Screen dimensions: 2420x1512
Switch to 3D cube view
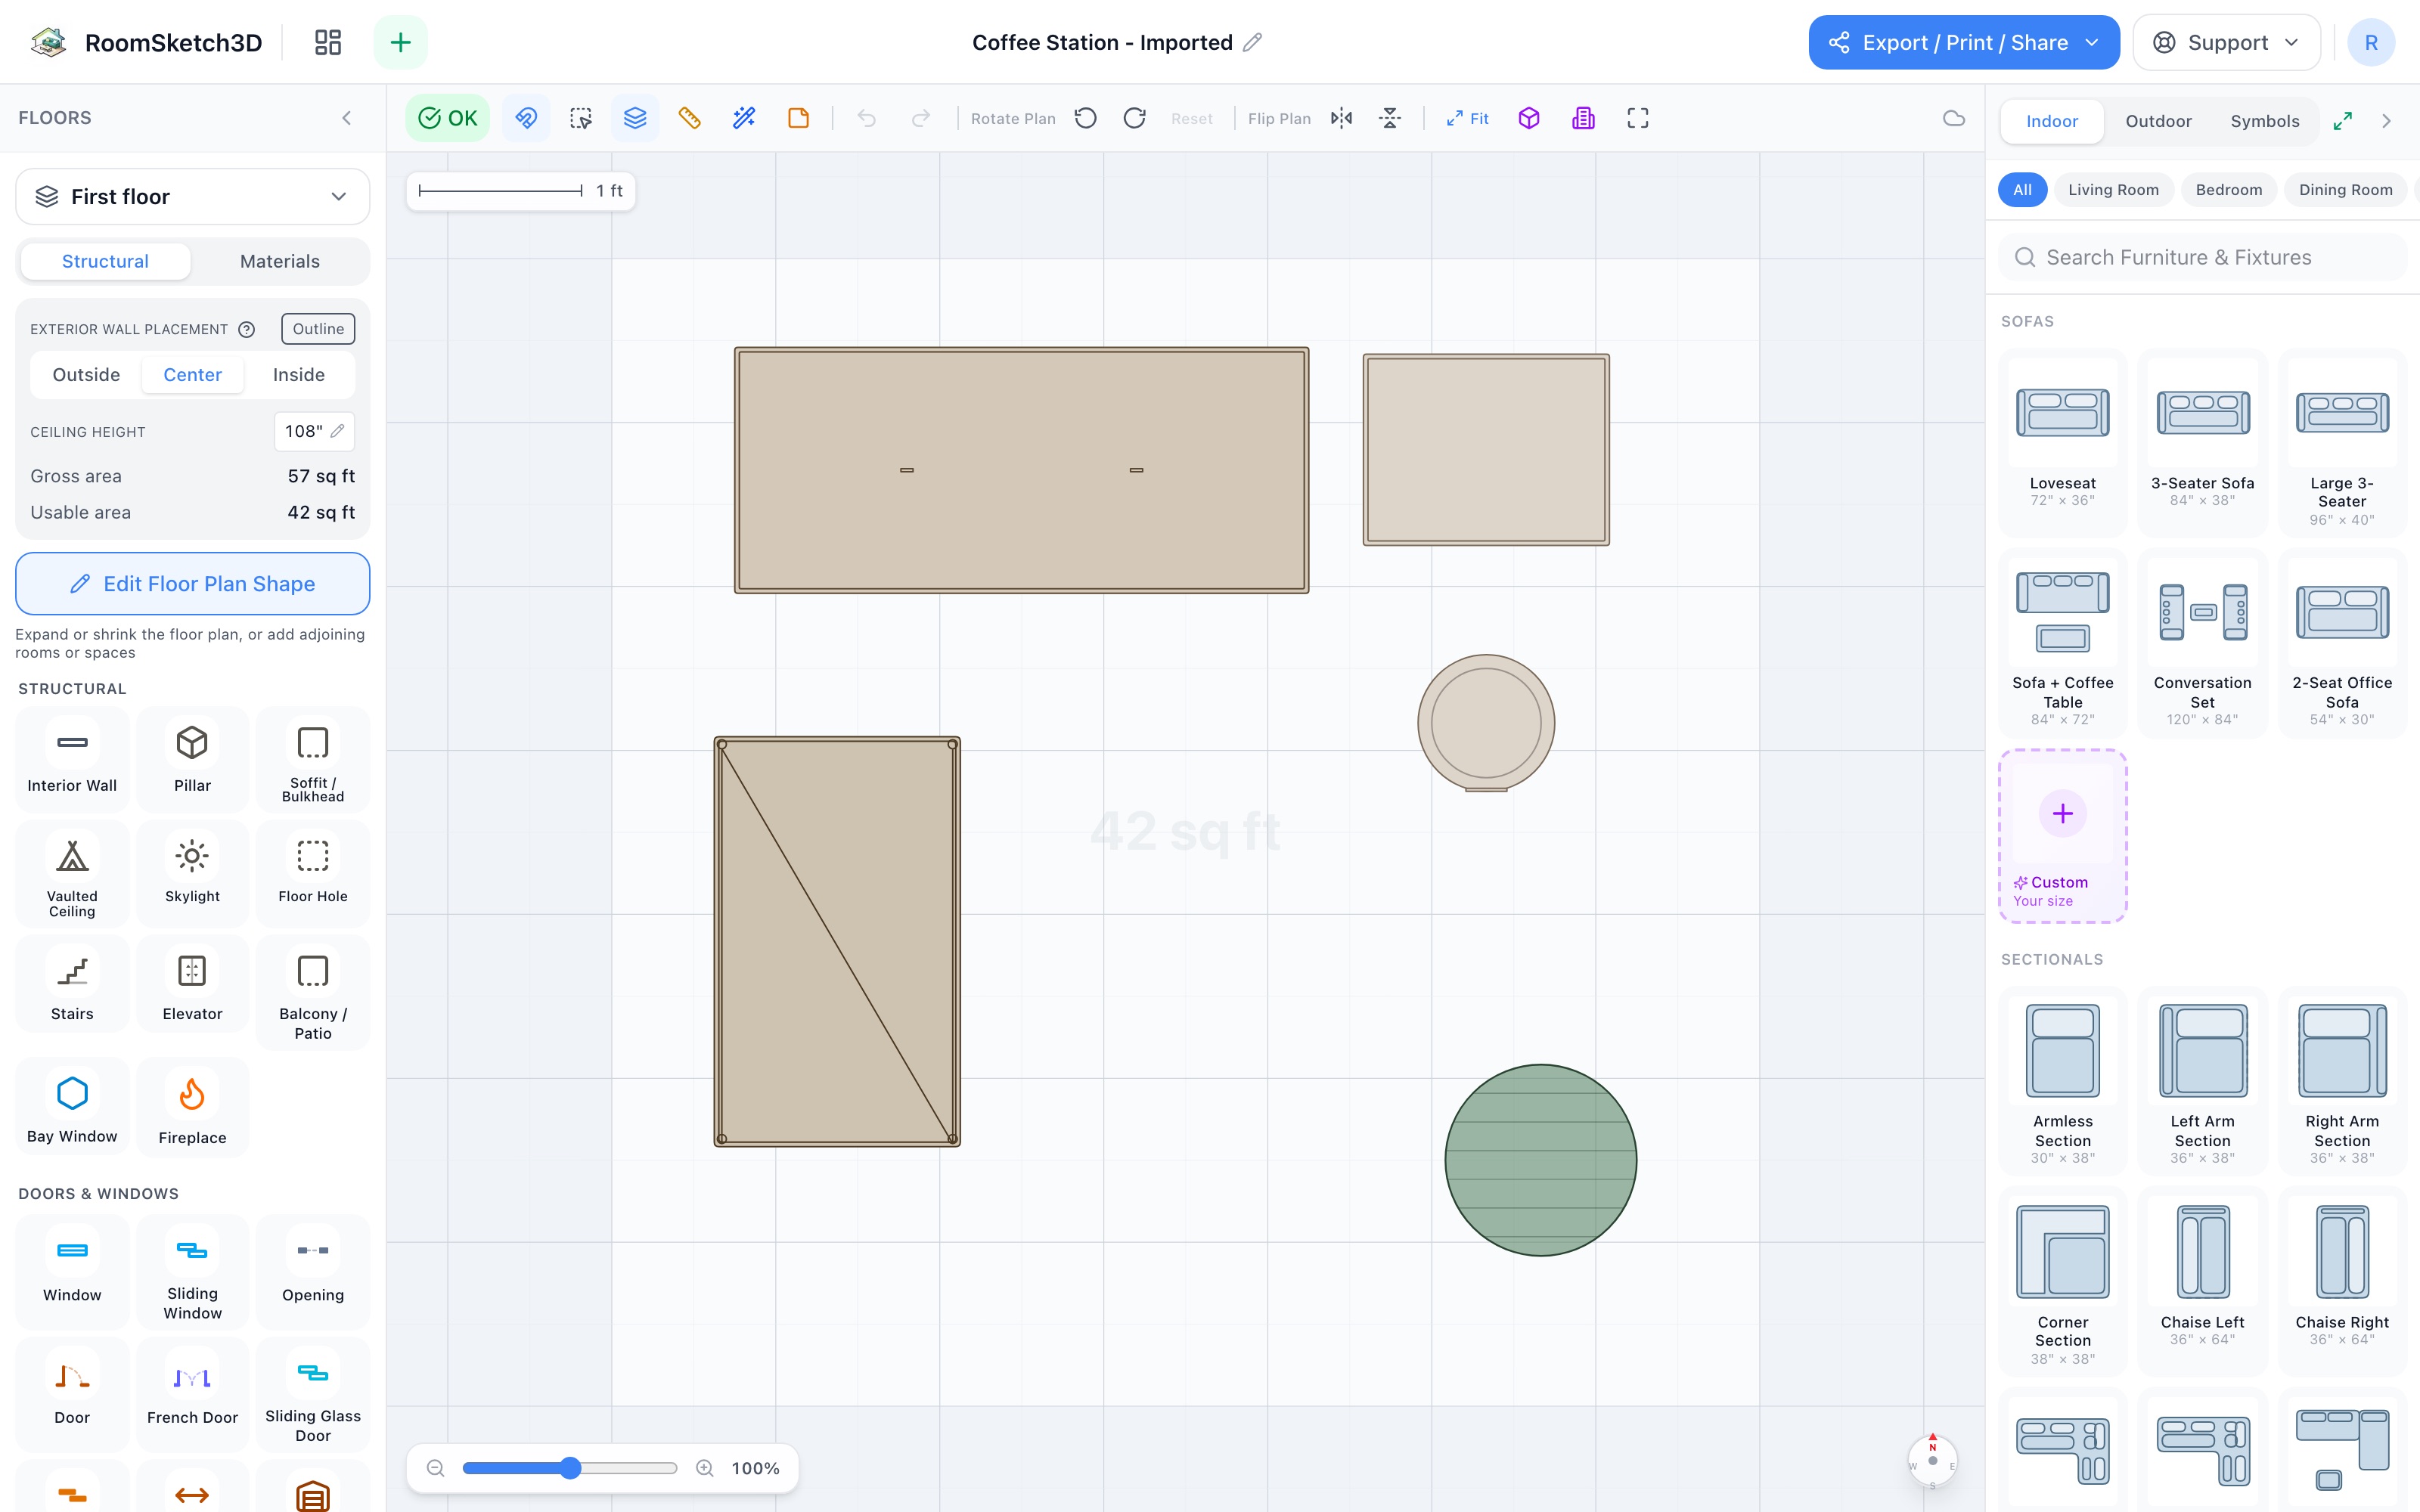[1529, 118]
